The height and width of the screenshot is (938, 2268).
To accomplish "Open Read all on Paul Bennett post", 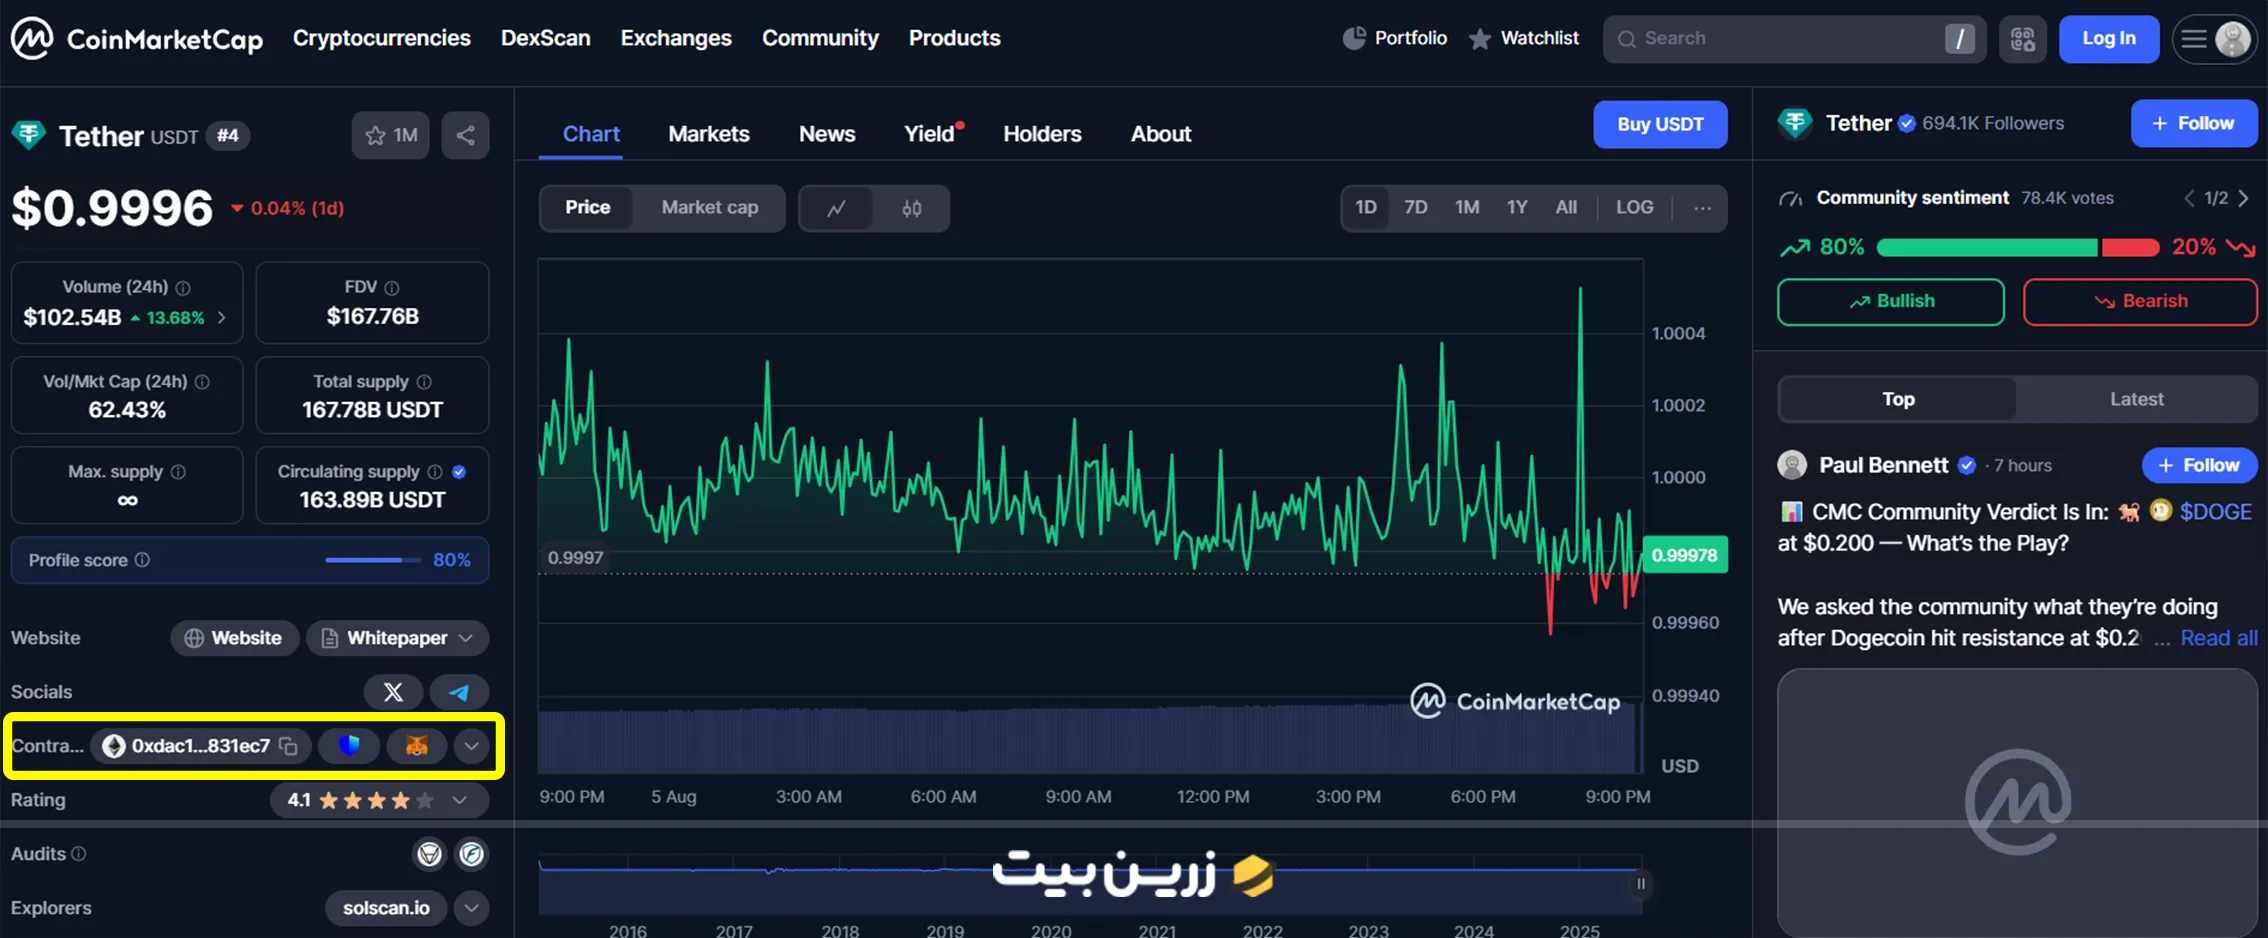I will click(2218, 638).
